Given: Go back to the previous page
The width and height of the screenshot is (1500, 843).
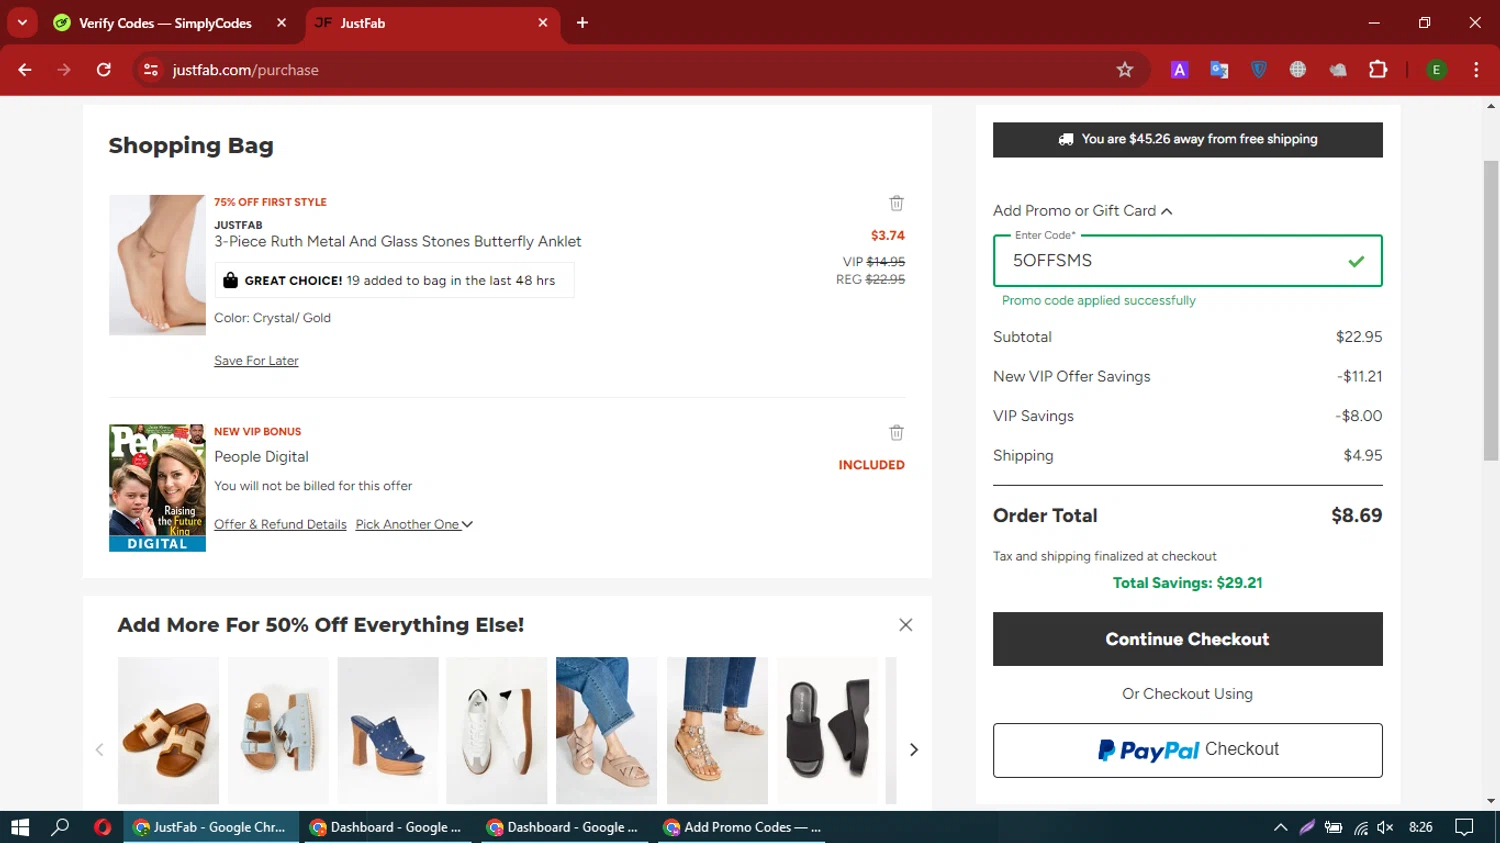Looking at the screenshot, I should coord(25,70).
